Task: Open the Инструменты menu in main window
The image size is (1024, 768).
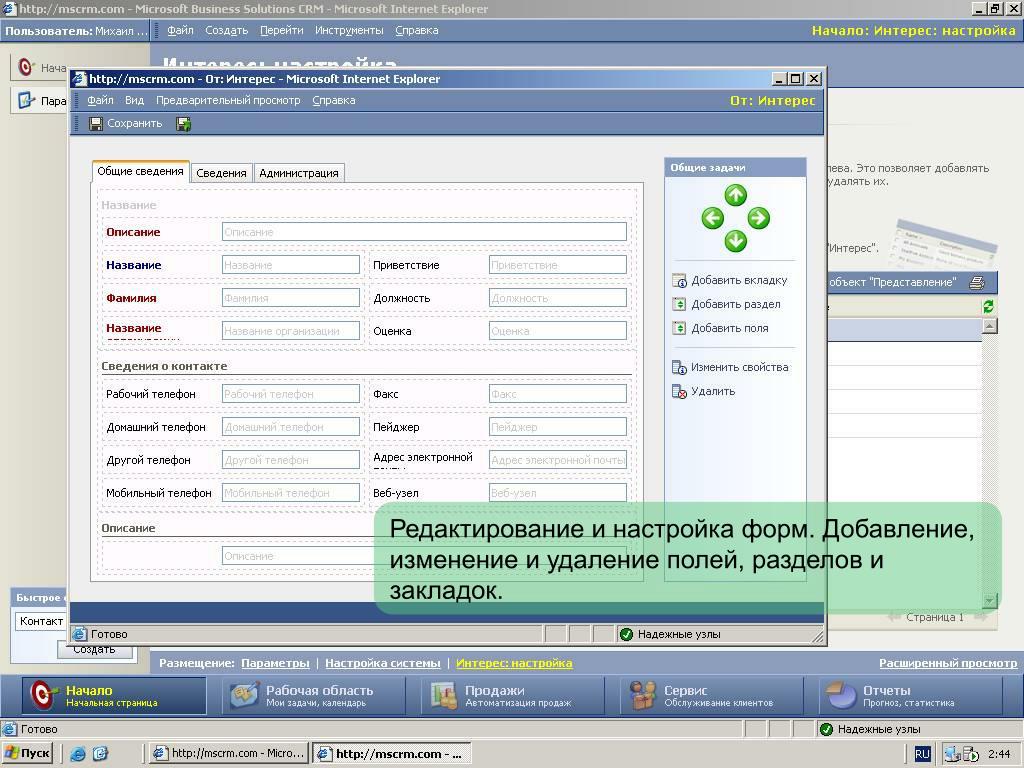Action: [x=349, y=30]
